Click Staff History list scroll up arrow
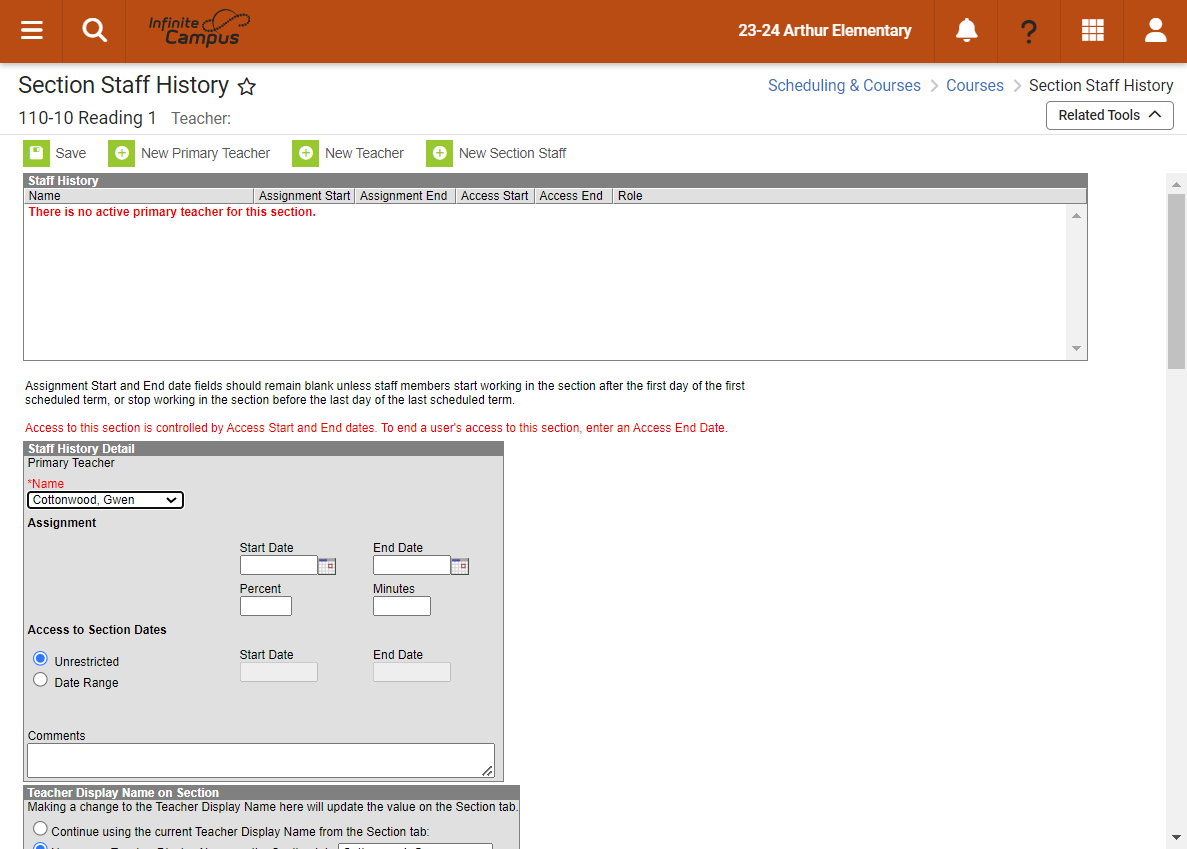Image resolution: width=1187 pixels, height=849 pixels. point(1076,216)
